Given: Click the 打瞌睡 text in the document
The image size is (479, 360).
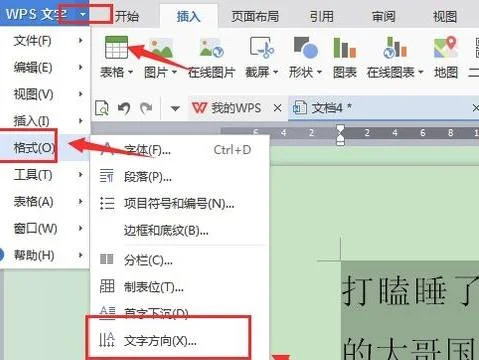Looking at the screenshot, I should (x=395, y=291).
